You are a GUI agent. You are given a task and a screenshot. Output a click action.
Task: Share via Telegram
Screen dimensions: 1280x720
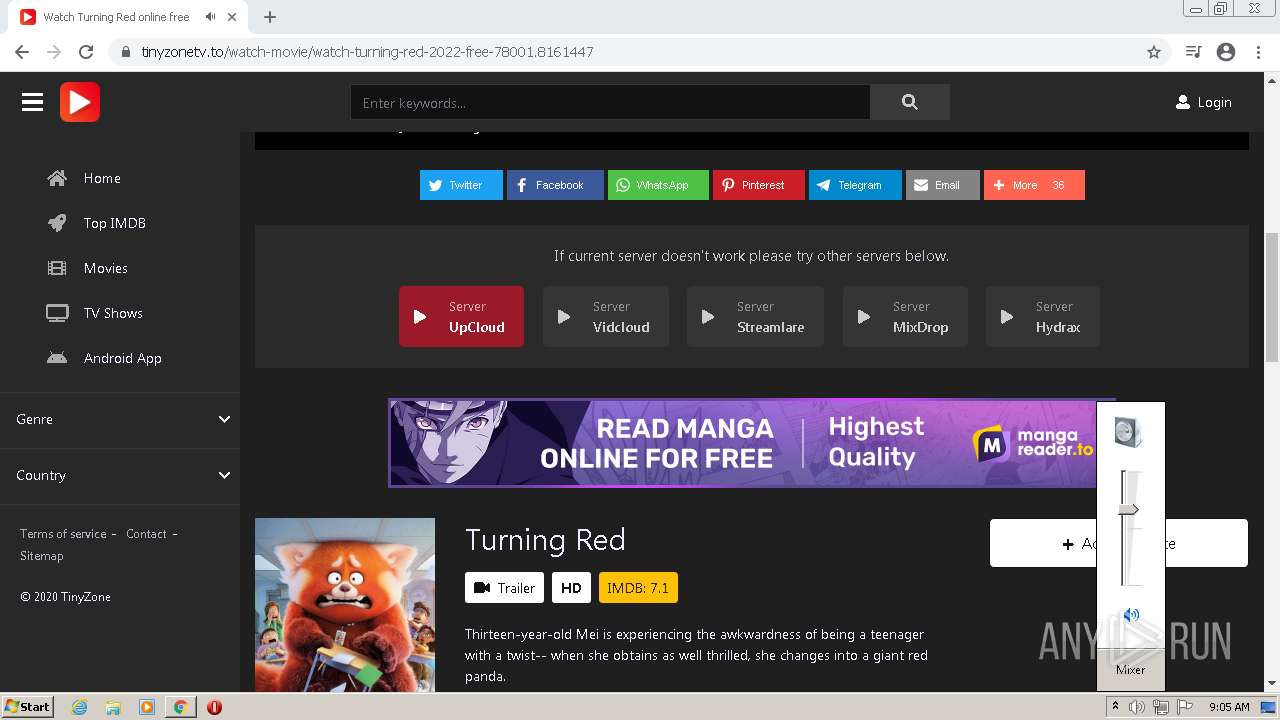pos(855,185)
